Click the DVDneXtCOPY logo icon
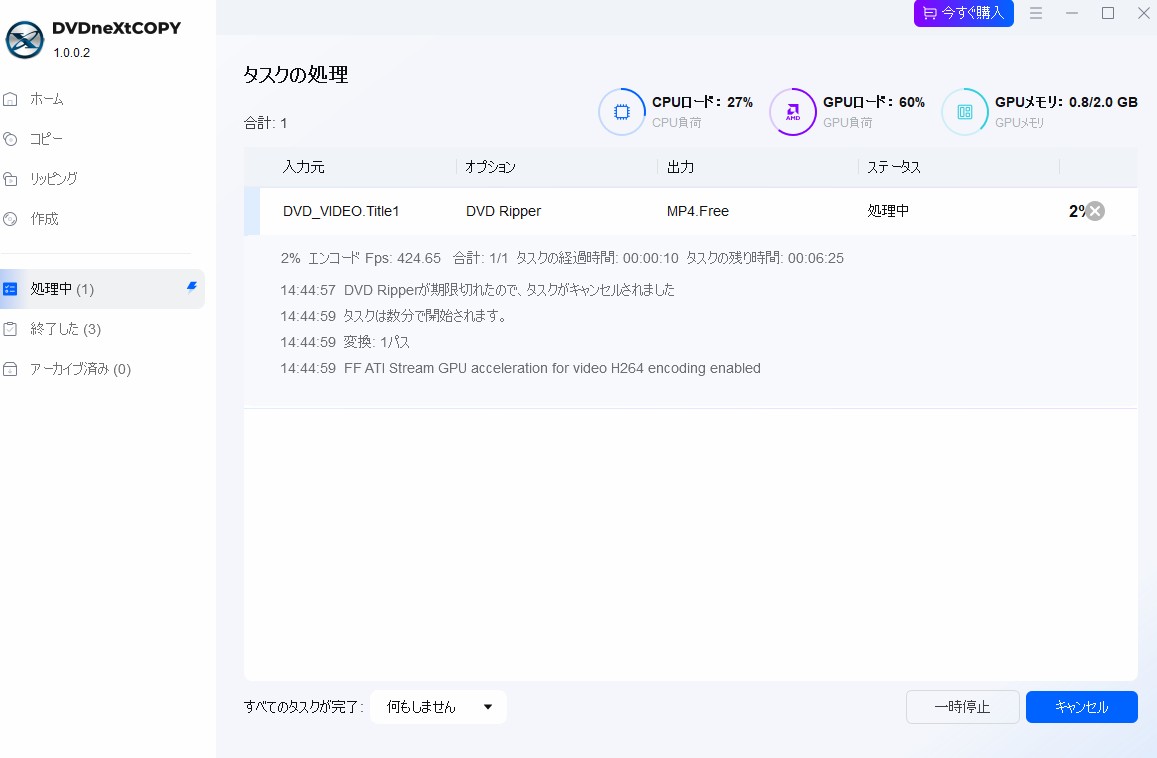Screen dimensions: 1157x758 (x=24, y=40)
